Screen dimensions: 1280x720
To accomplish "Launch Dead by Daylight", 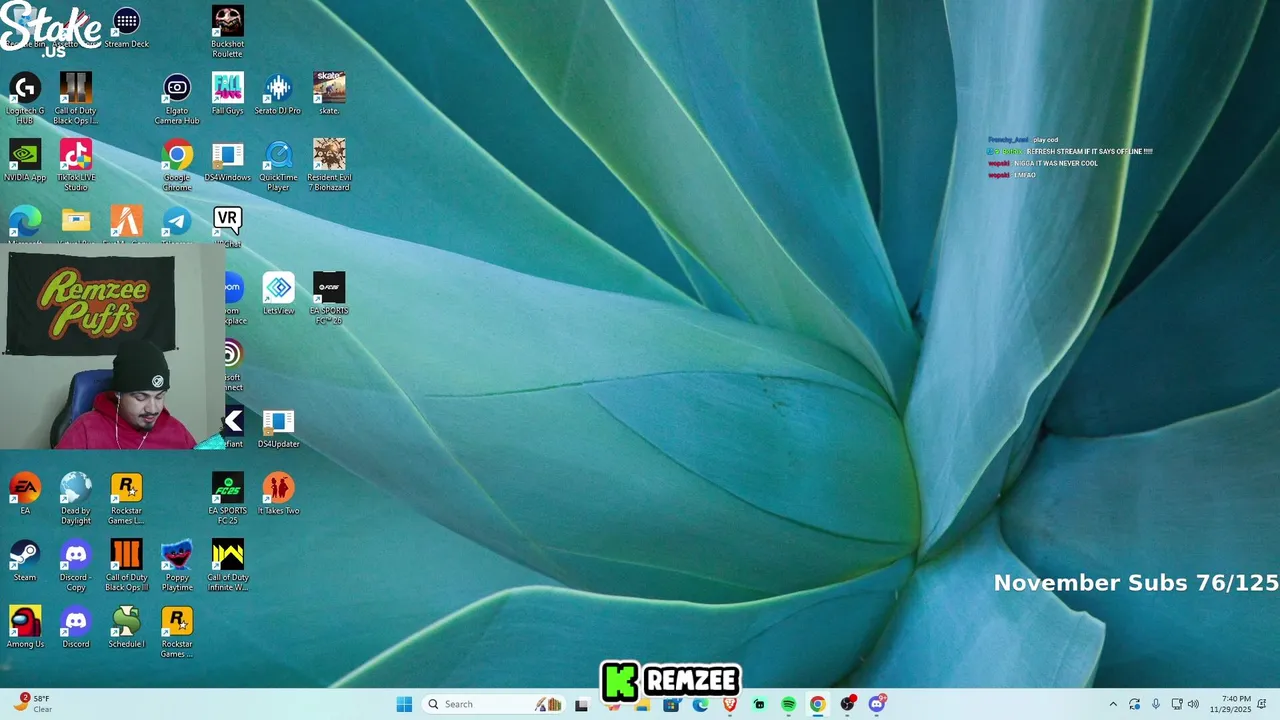I will 76,500.
